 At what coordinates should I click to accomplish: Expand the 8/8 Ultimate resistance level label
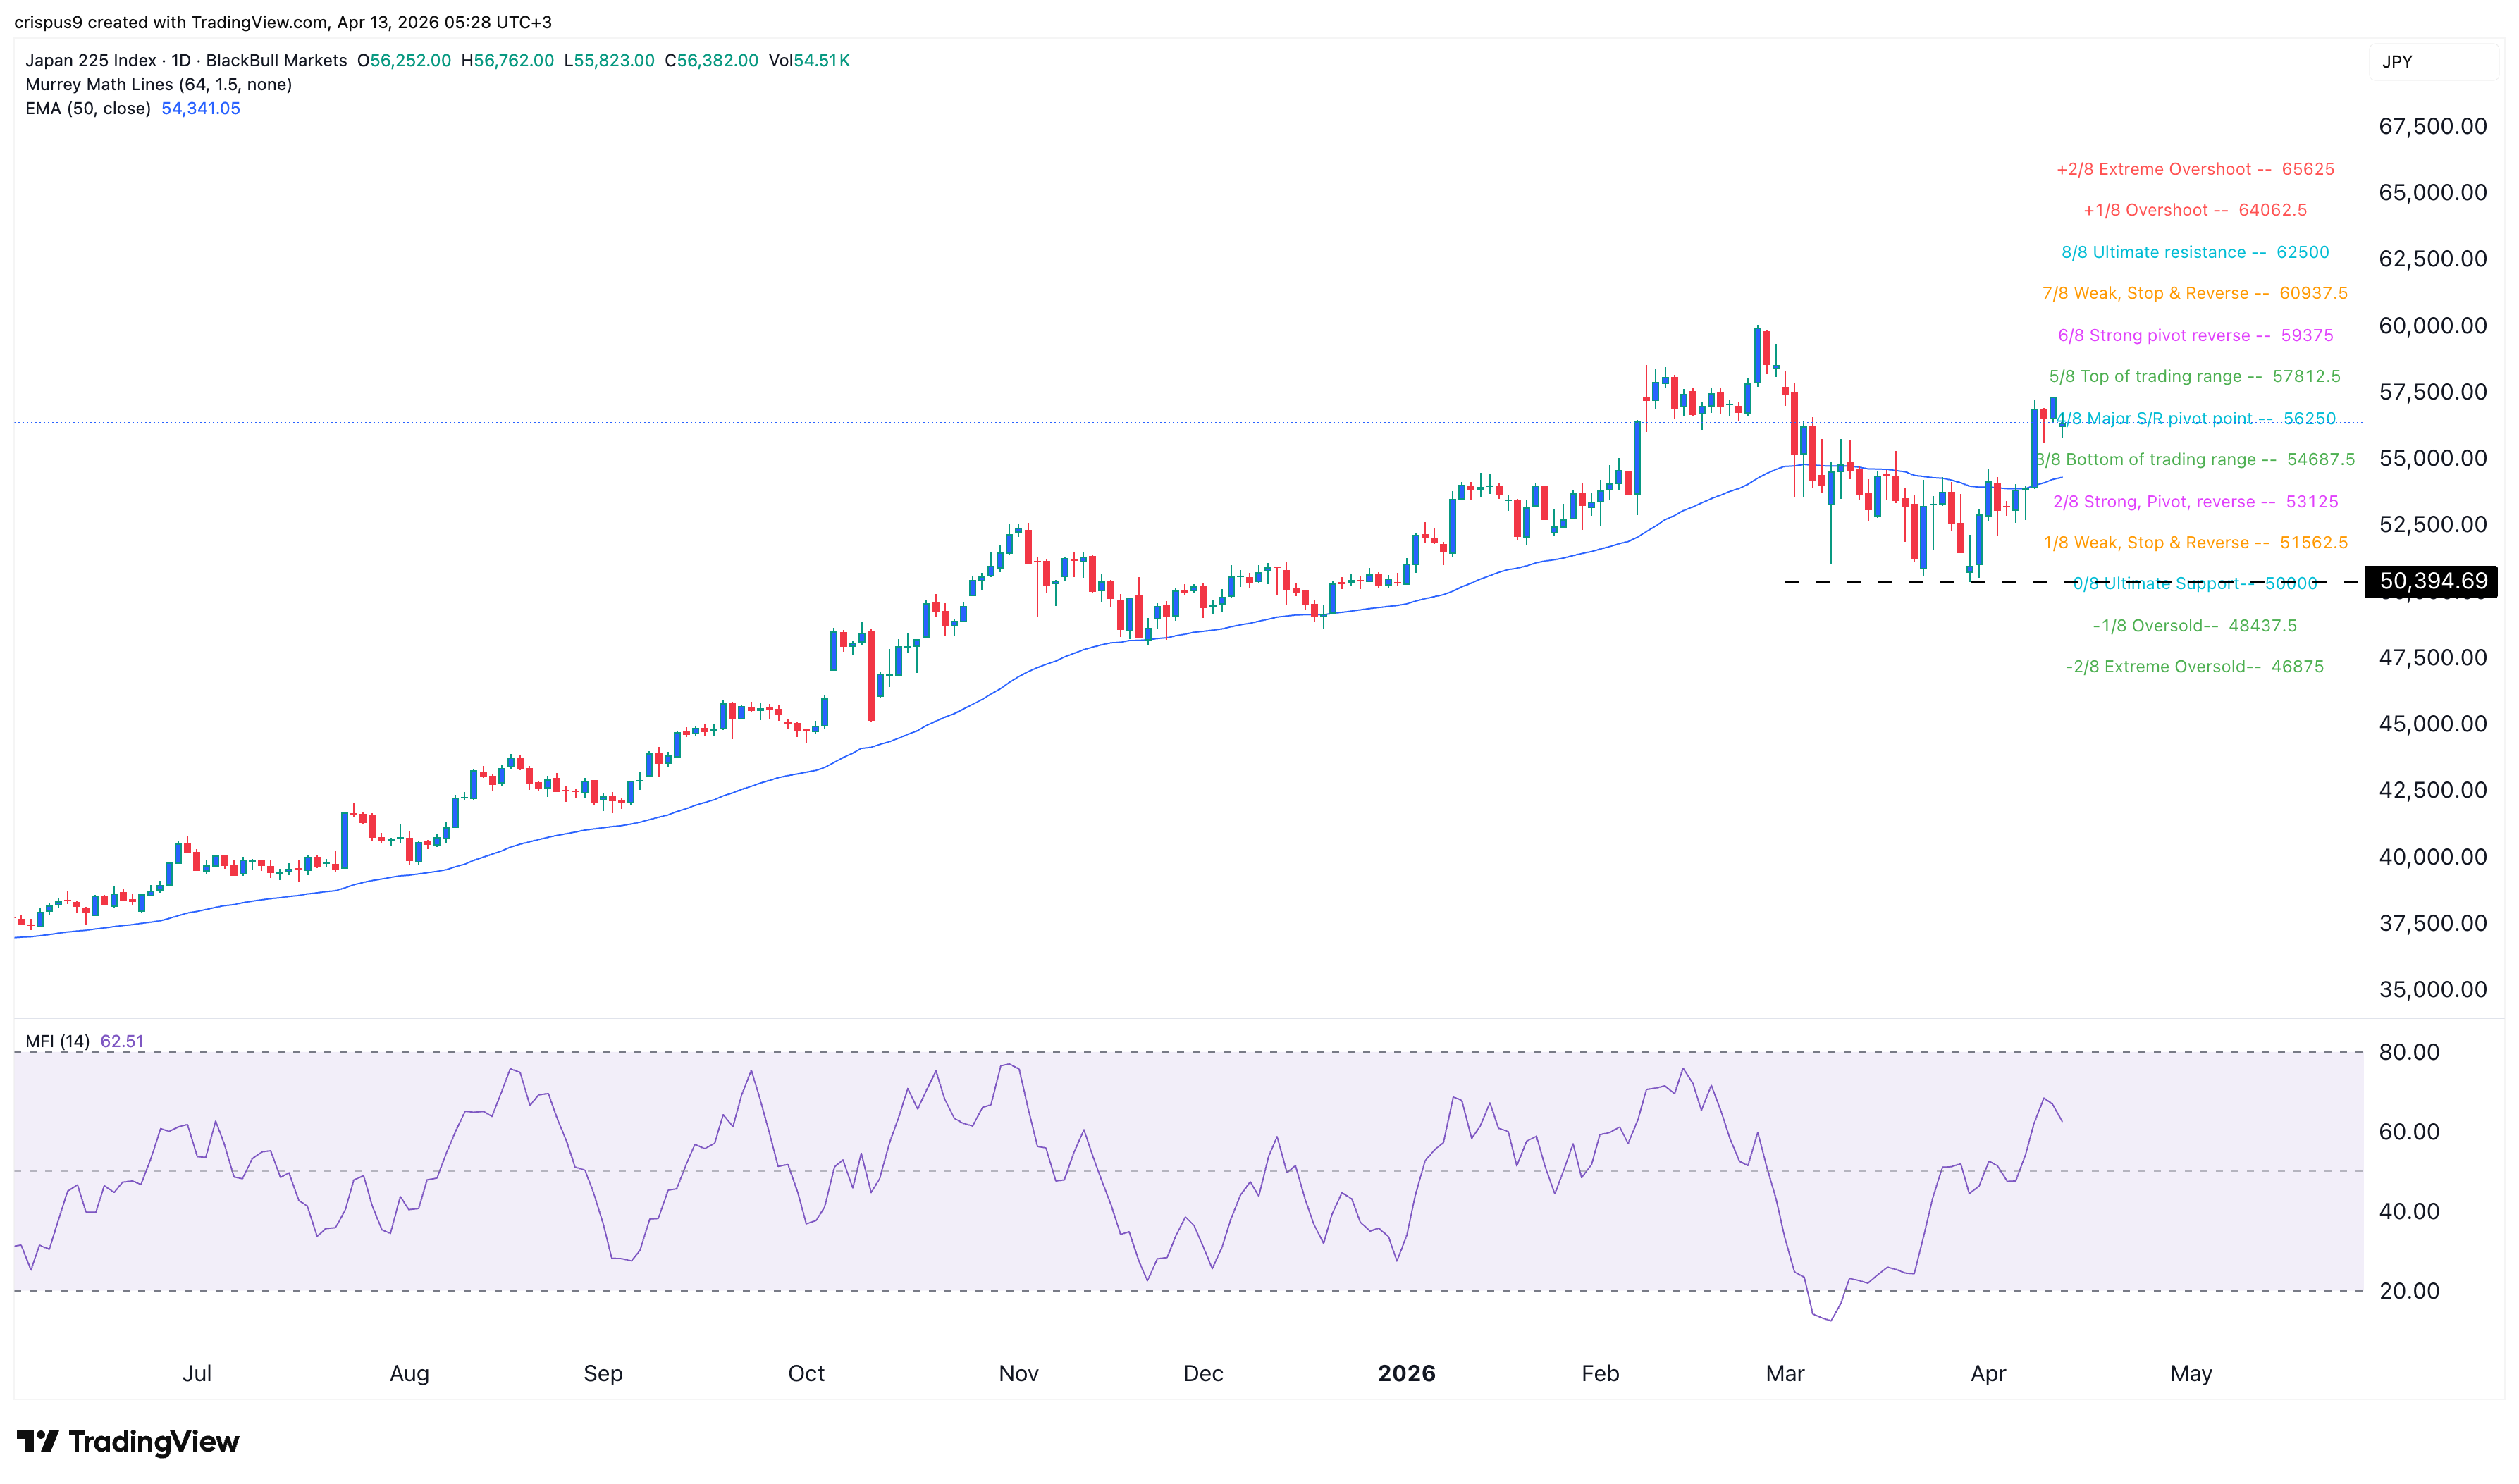click(x=2194, y=252)
